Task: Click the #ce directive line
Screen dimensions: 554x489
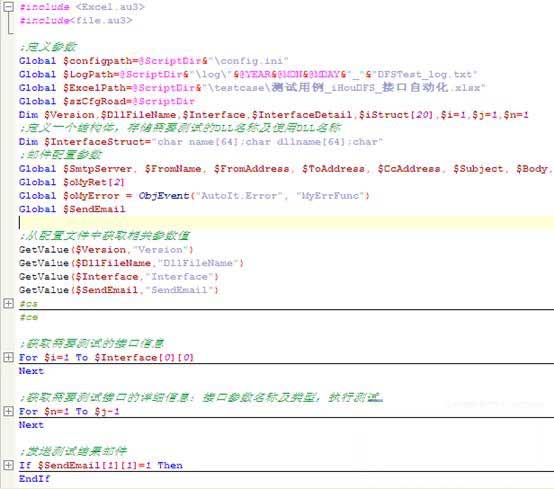Action: coord(28,317)
